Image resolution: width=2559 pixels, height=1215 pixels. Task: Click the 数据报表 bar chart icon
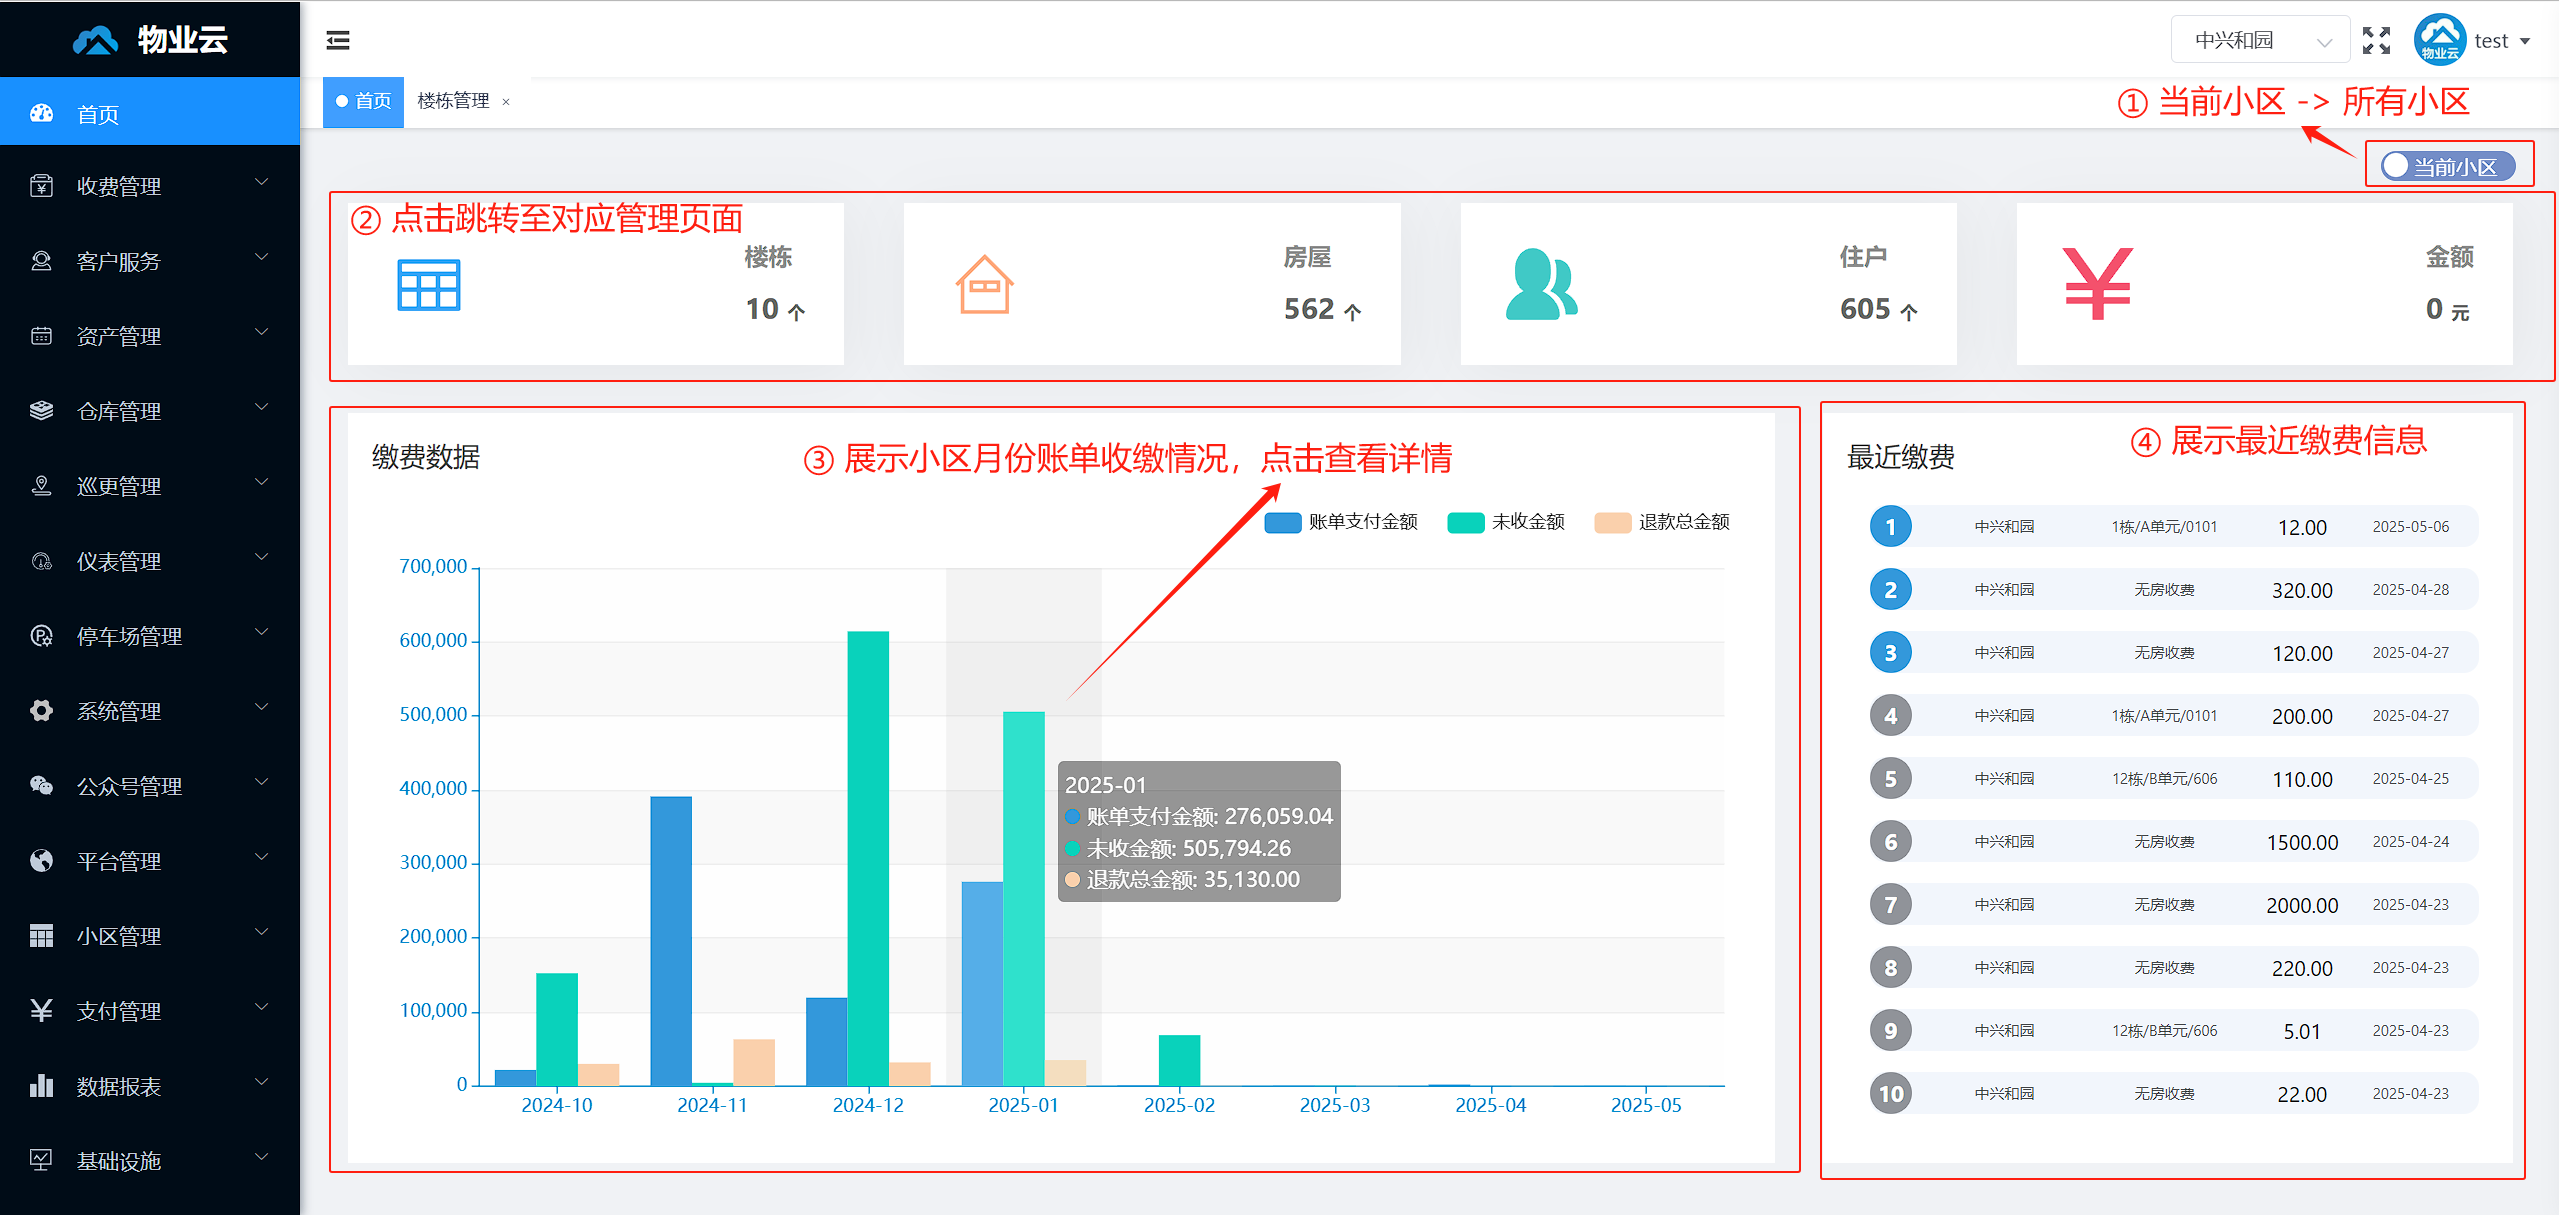[x=41, y=1086]
